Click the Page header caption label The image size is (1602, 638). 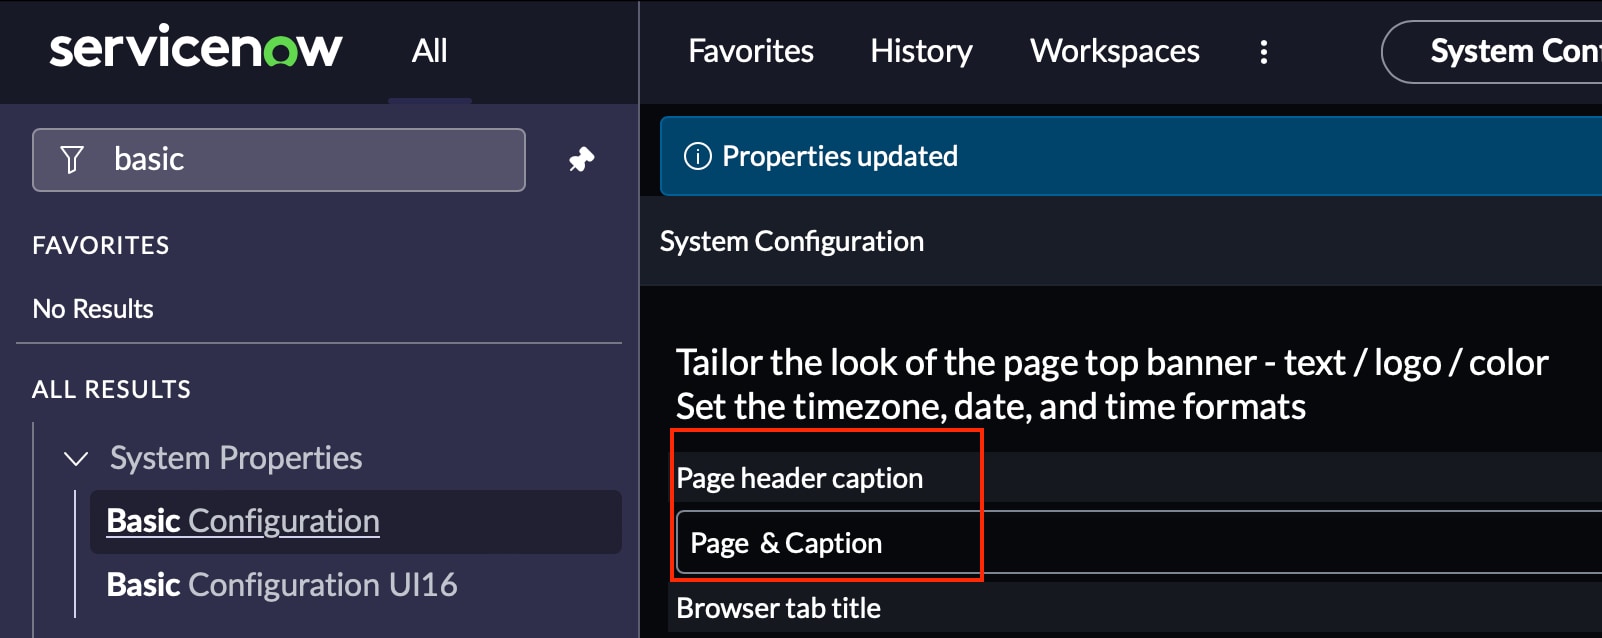799,478
